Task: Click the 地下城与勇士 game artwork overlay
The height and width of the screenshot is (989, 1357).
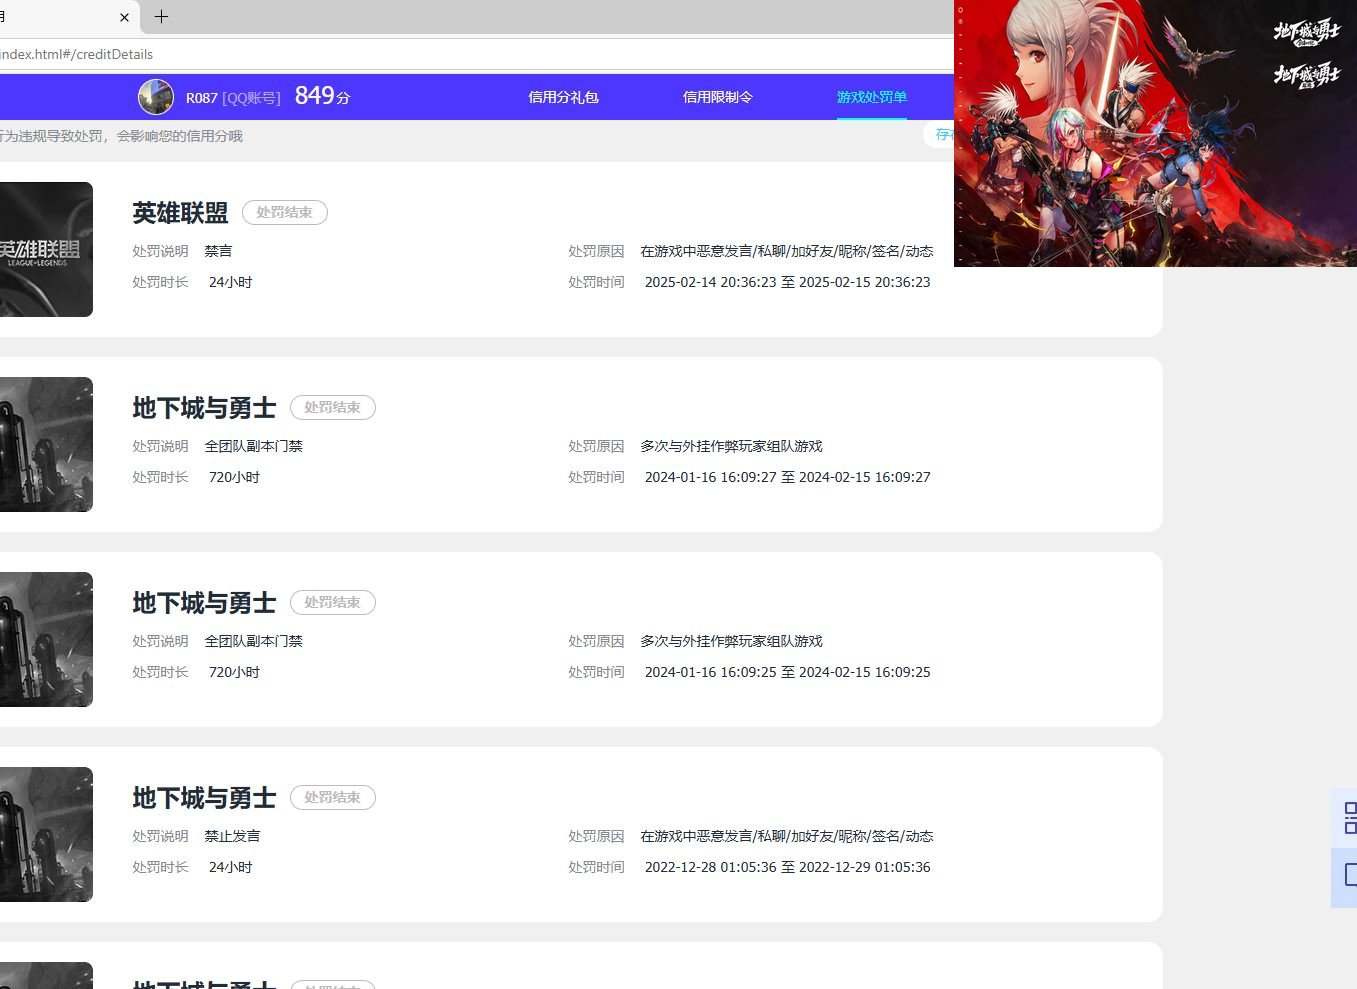Action: [x=1155, y=133]
